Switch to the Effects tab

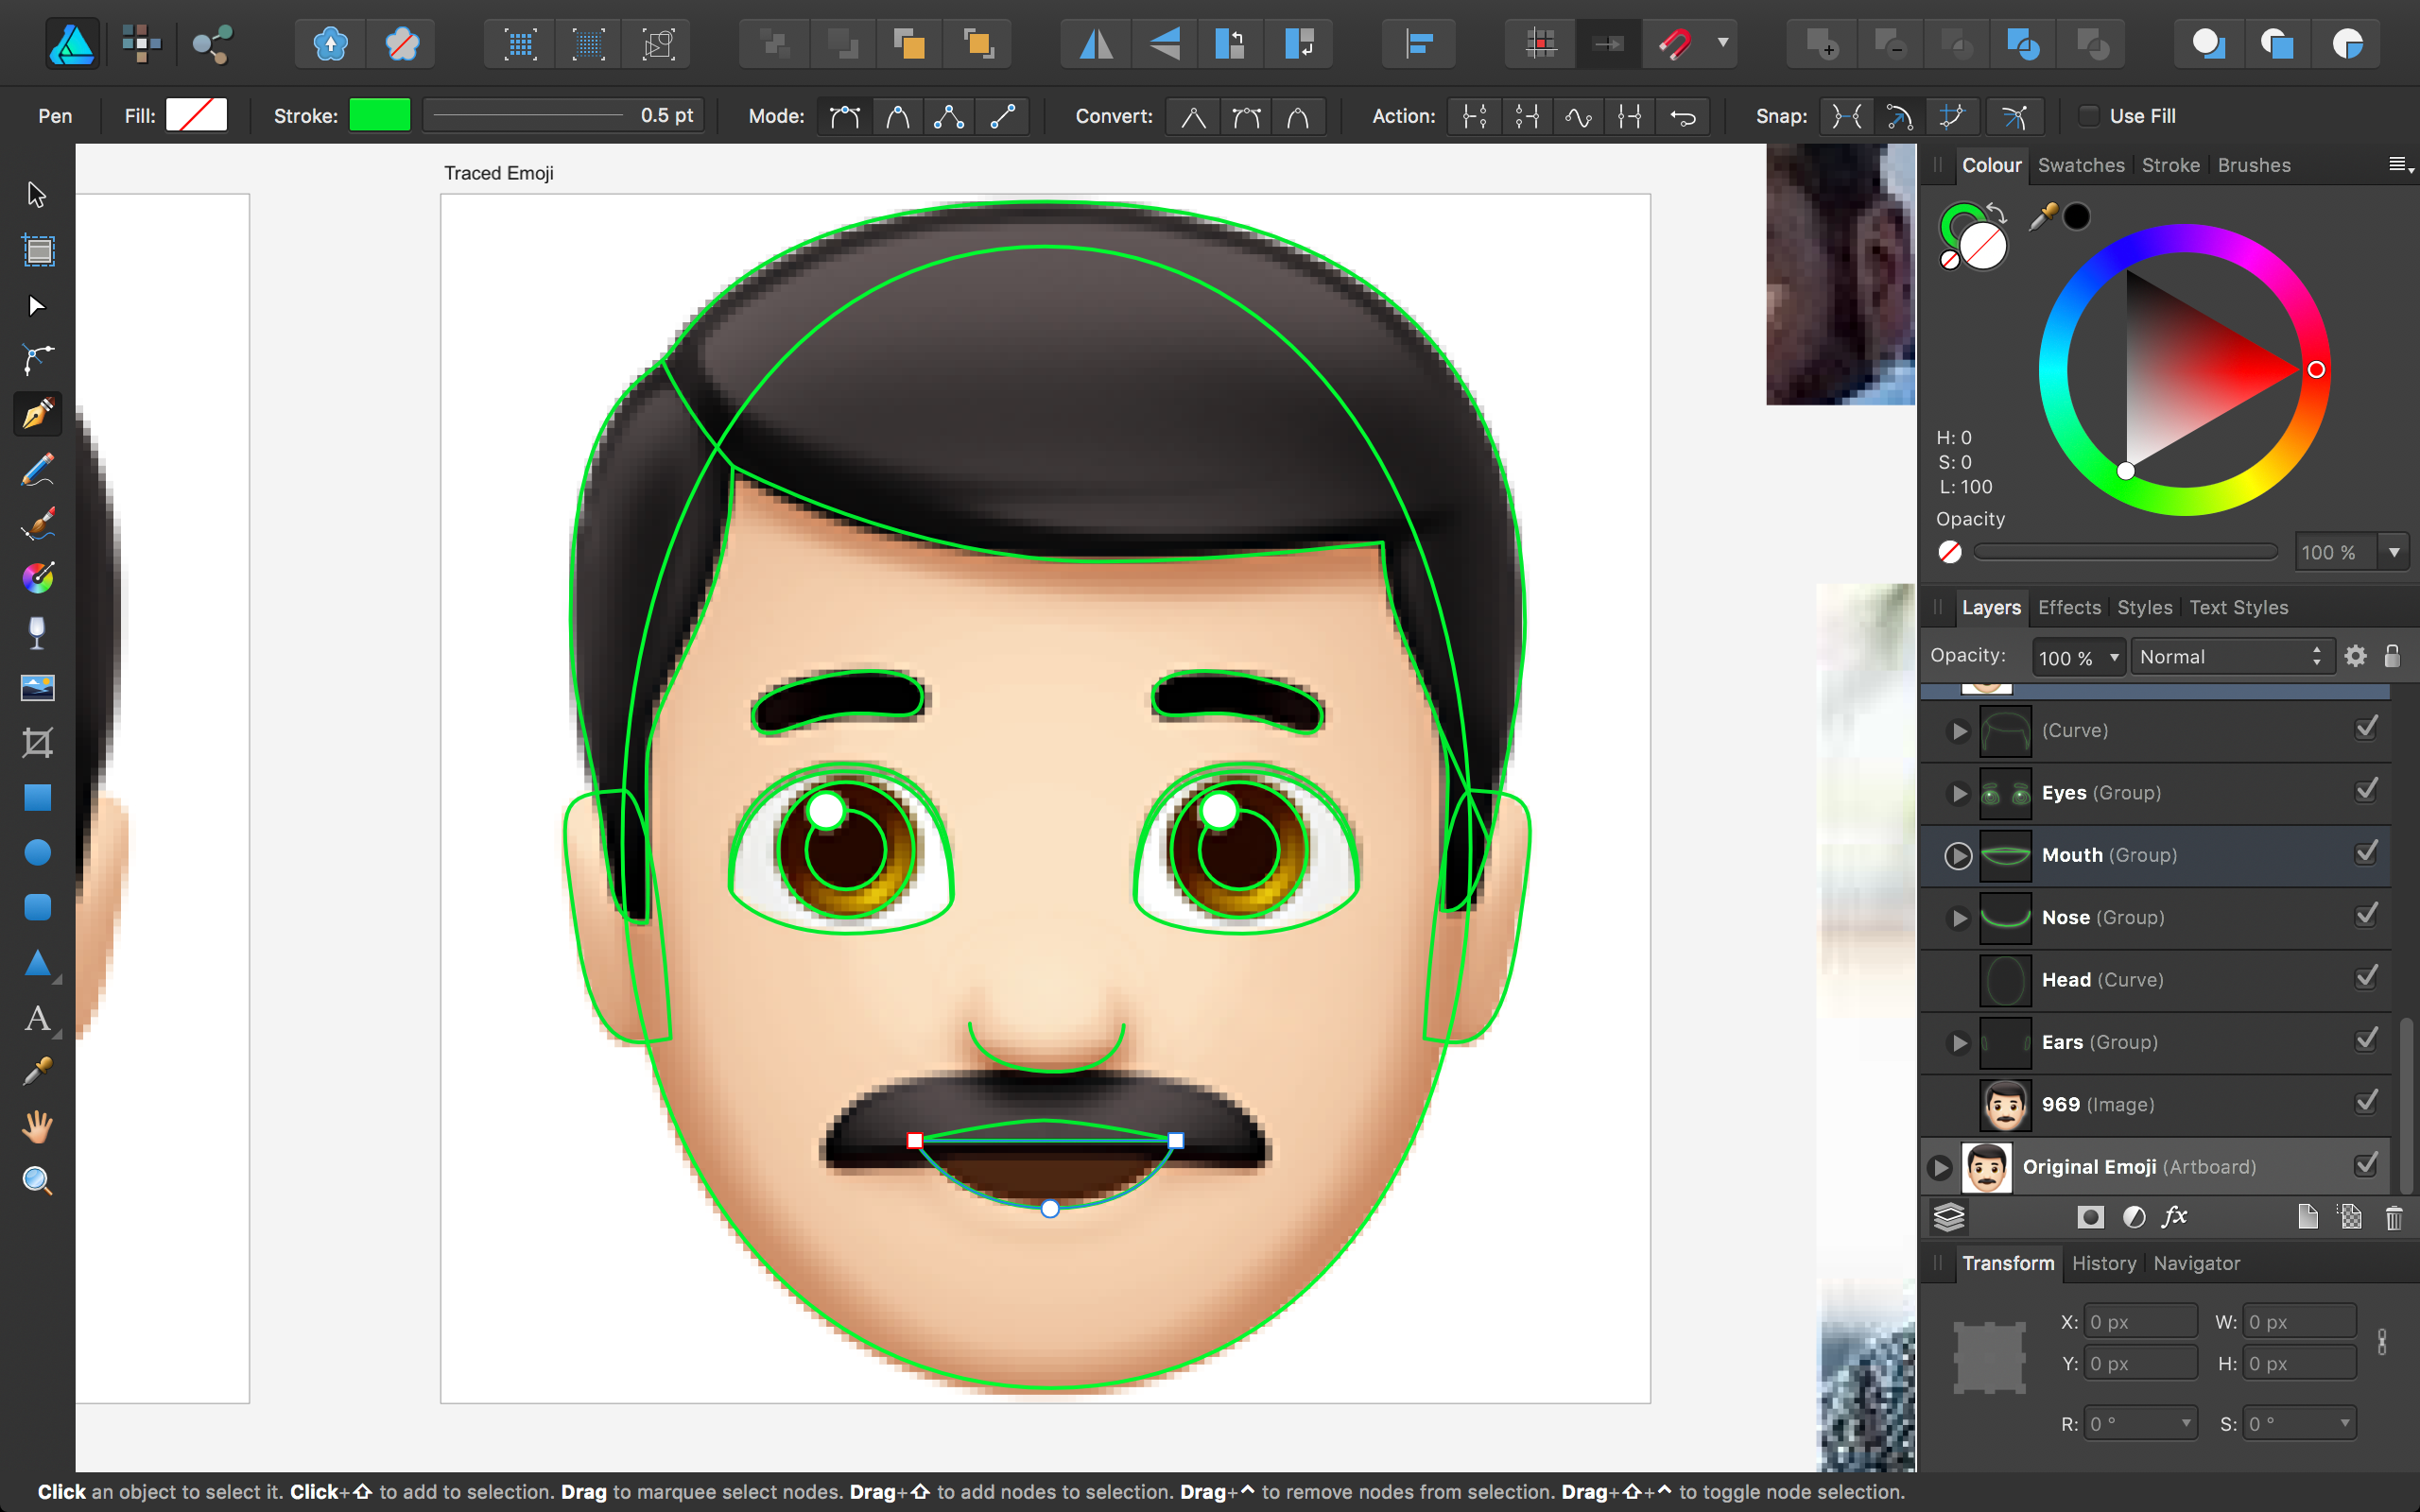pos(2069,607)
